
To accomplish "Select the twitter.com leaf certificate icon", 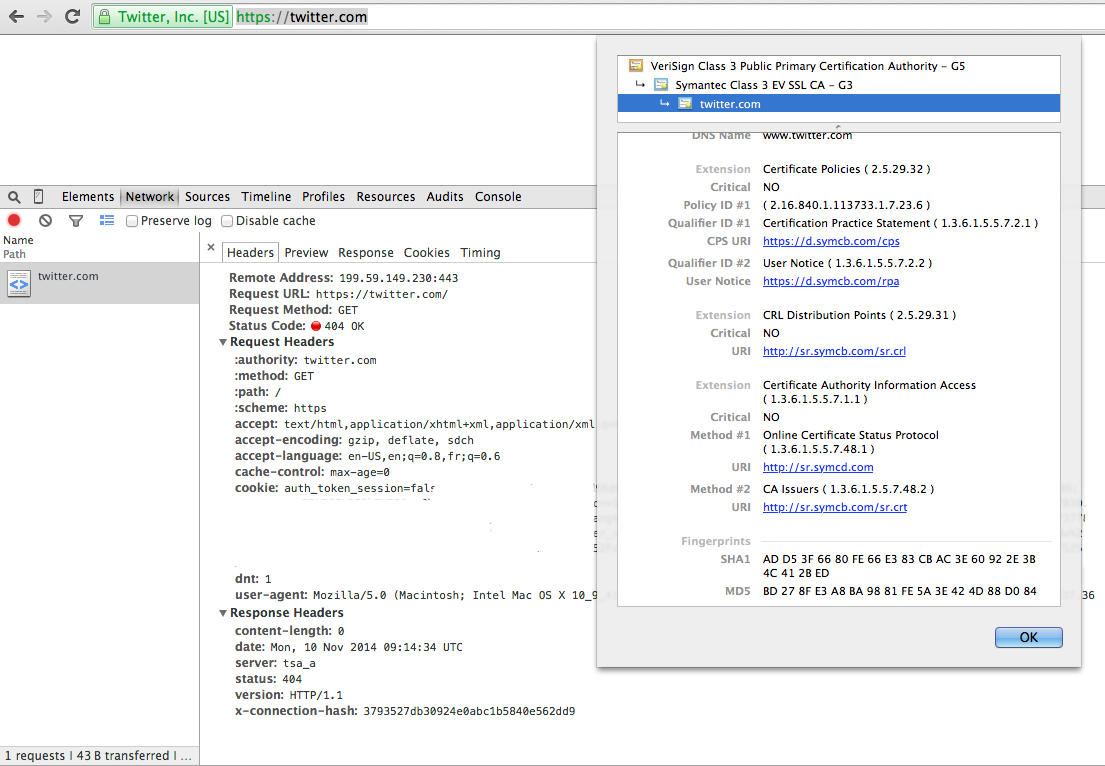I will 685,104.
